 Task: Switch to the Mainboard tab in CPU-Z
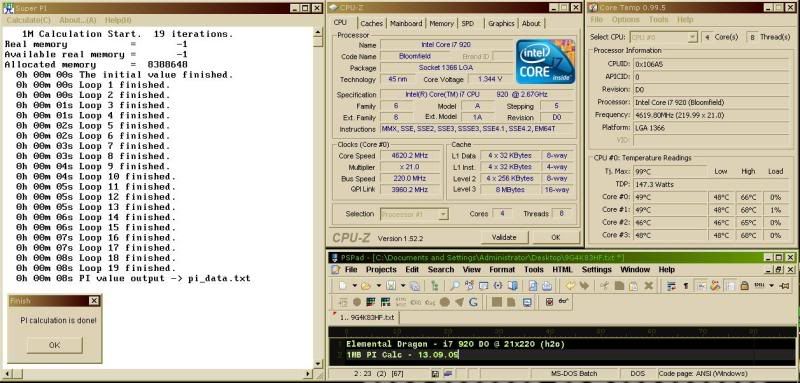tap(406, 23)
